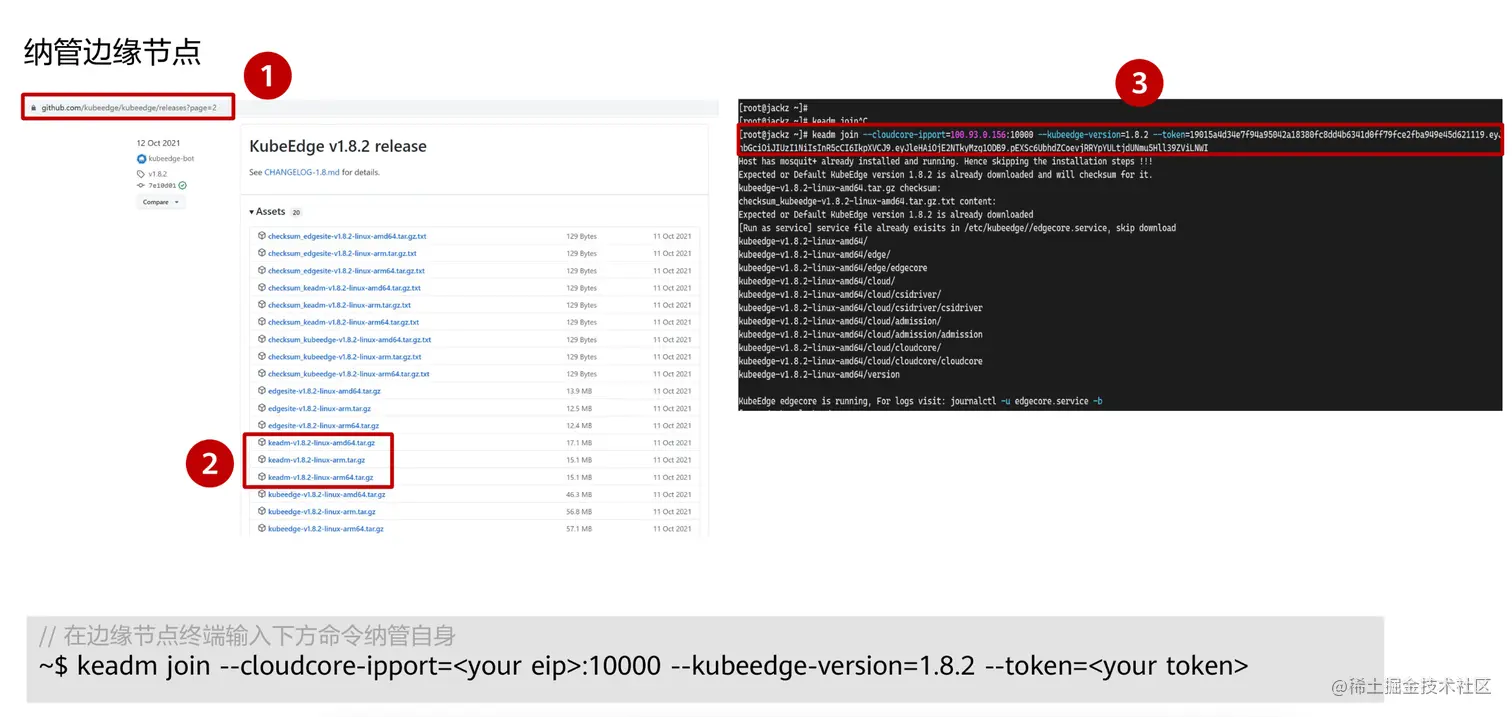This screenshot has height=717, width=1512.
Task: Download edgesite-v1.8.2-linux-amd64.tar.gz
Action: pos(324,391)
